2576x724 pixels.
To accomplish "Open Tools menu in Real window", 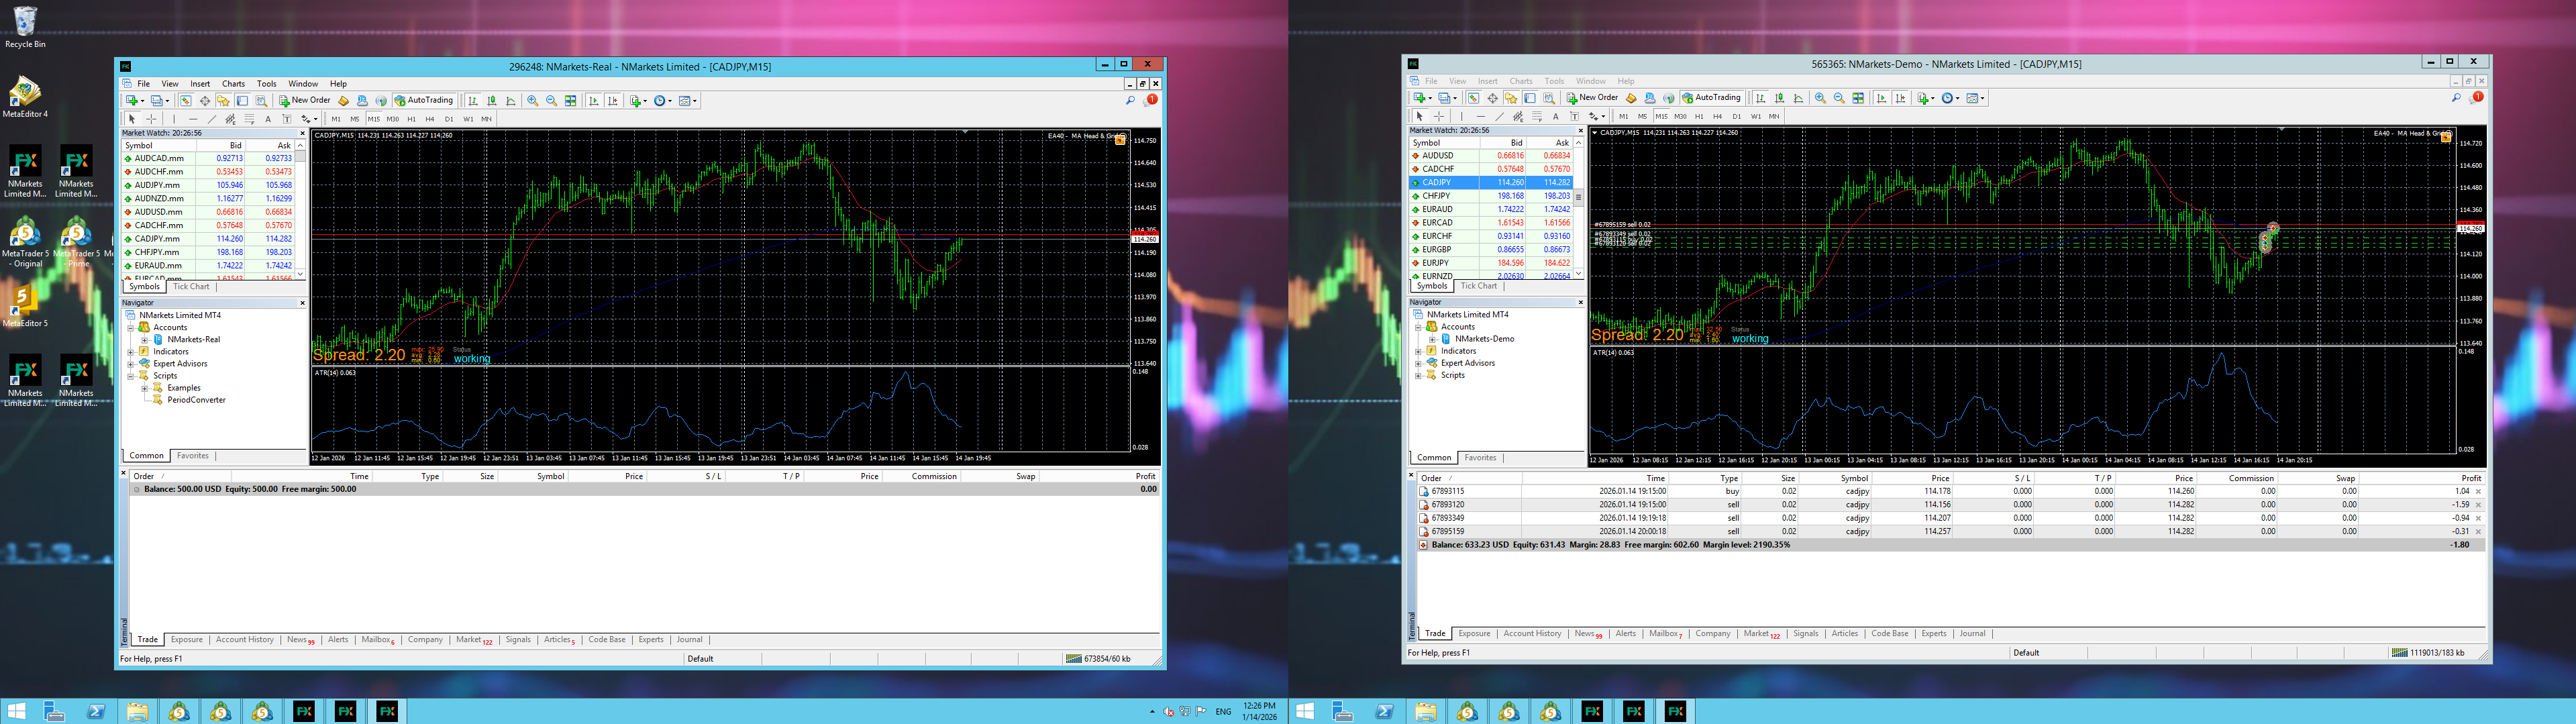I will click(x=266, y=84).
